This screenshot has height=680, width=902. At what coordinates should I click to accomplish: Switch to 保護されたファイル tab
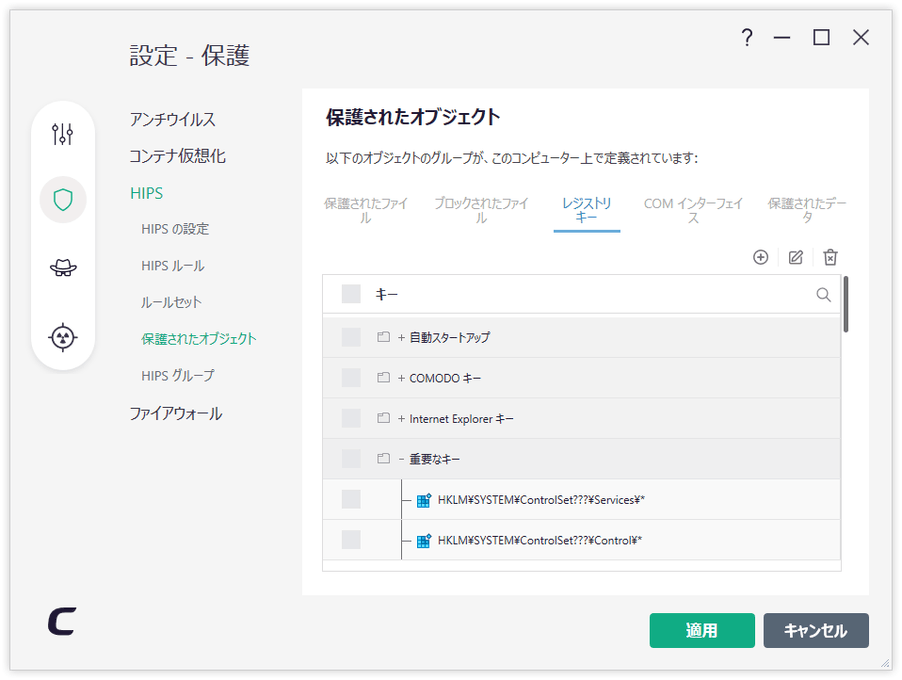[365, 211]
